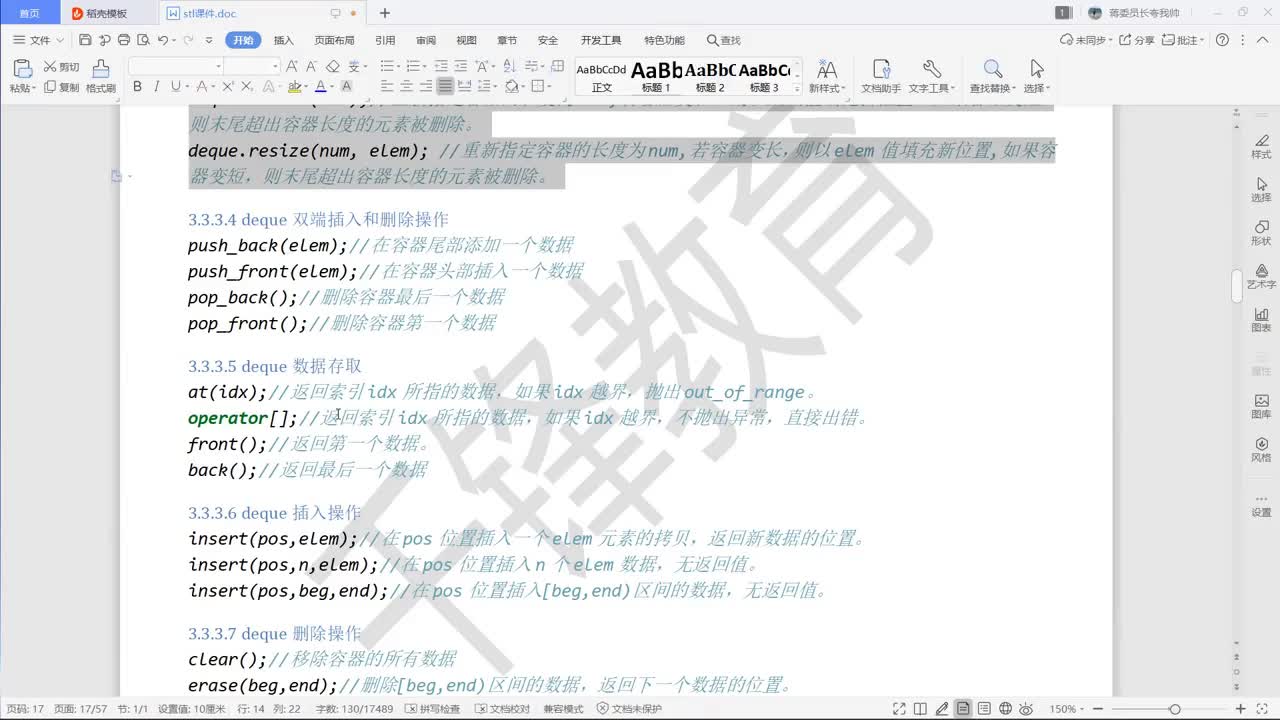Open the font color picker
Screen dimensions: 1280x720
[x=322, y=87]
